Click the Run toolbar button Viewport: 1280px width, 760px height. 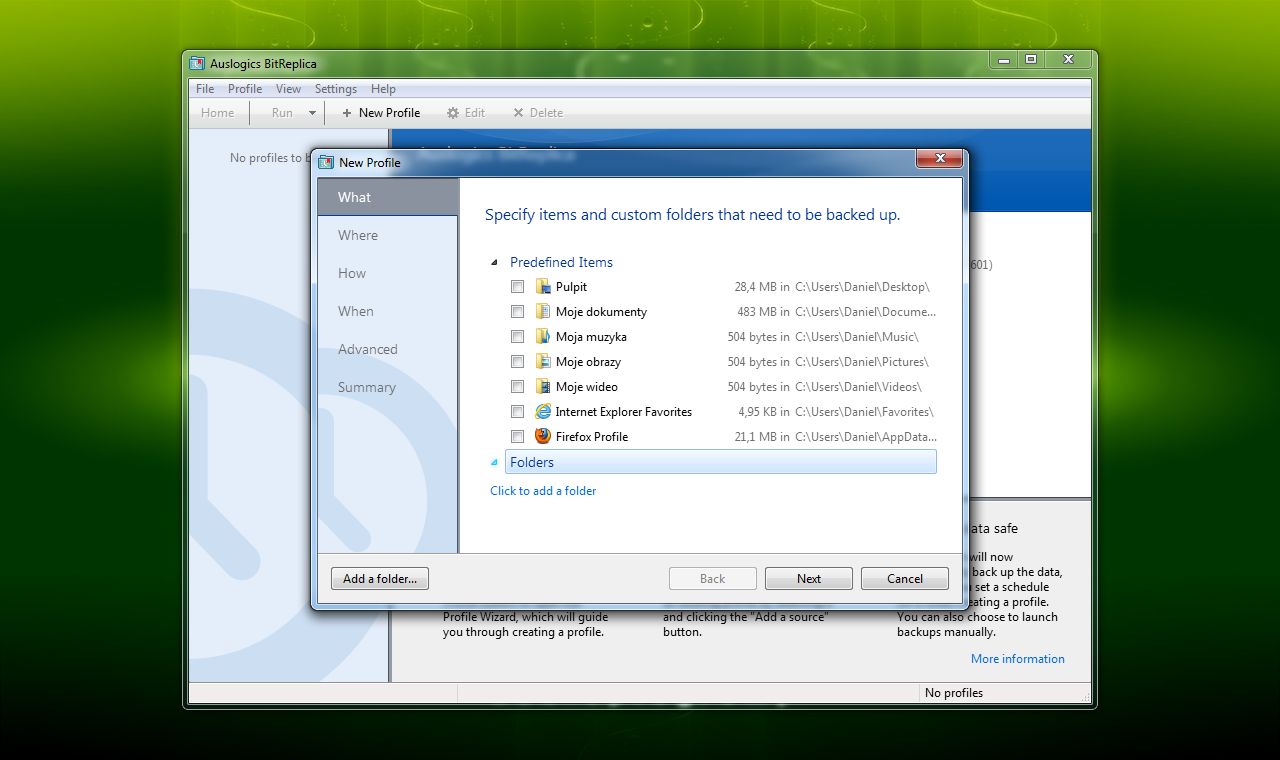(x=282, y=113)
